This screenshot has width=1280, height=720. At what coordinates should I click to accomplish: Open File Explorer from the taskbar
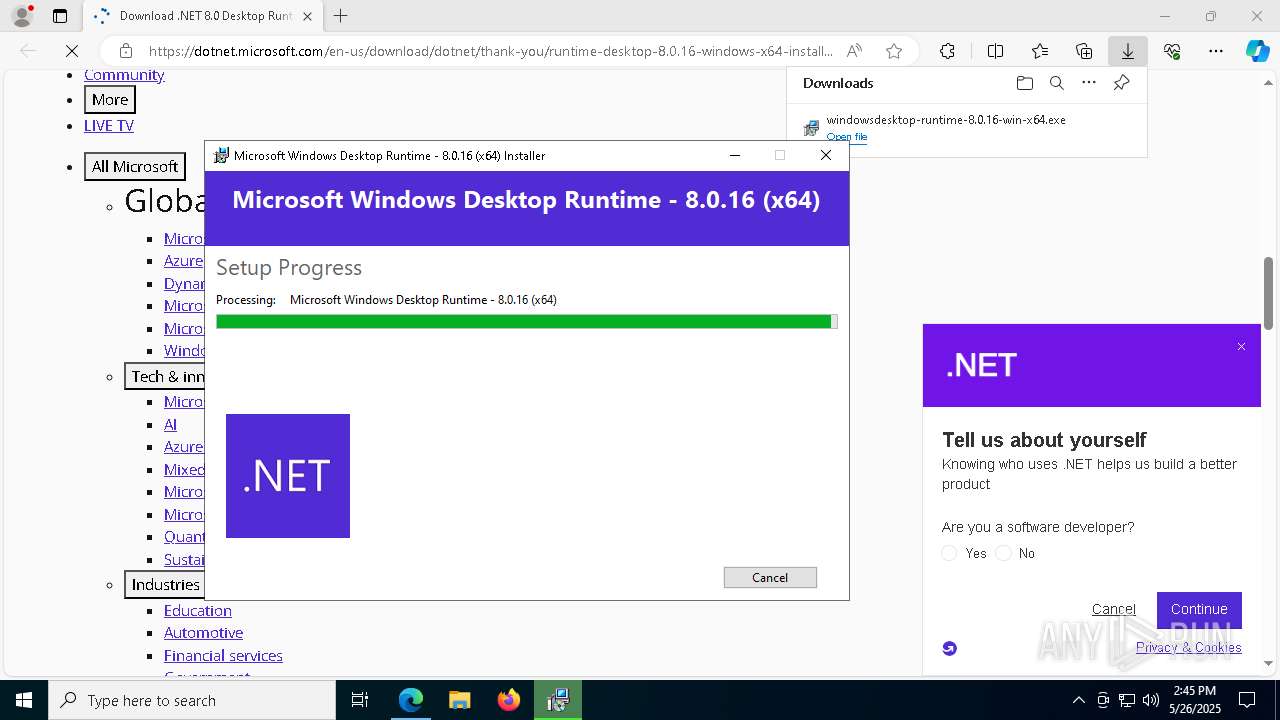coord(459,700)
